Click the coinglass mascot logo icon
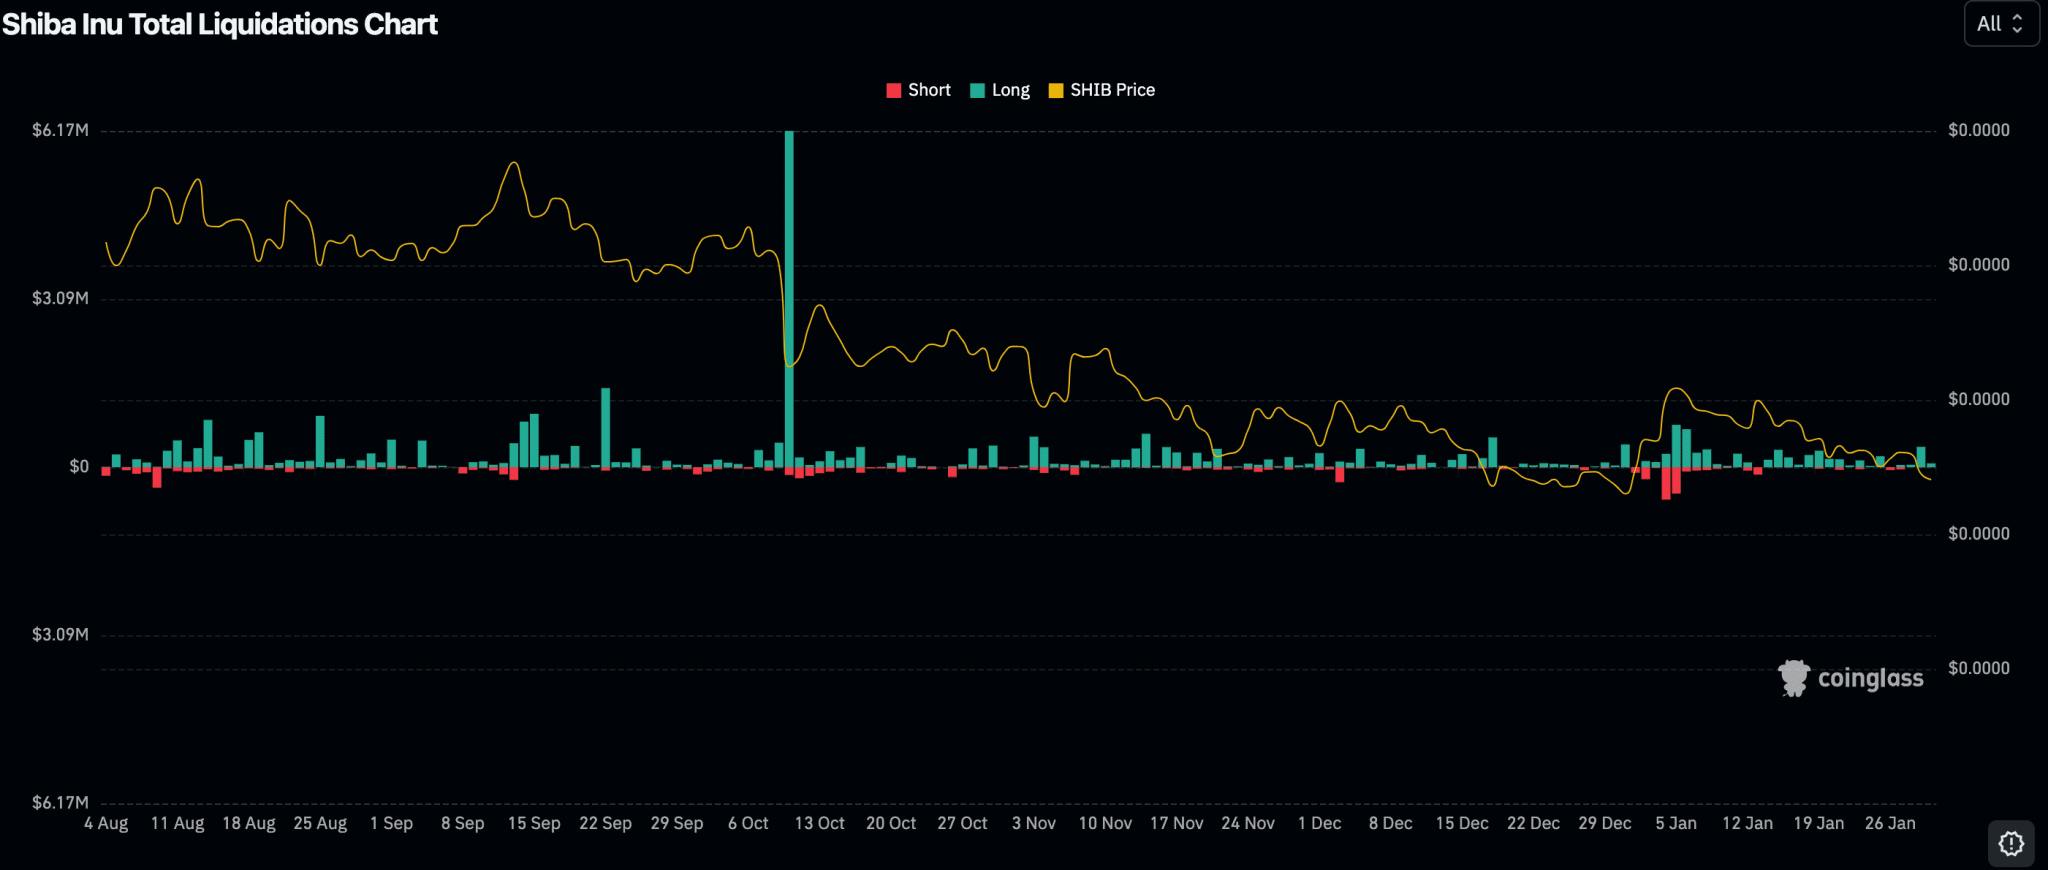 point(1793,678)
